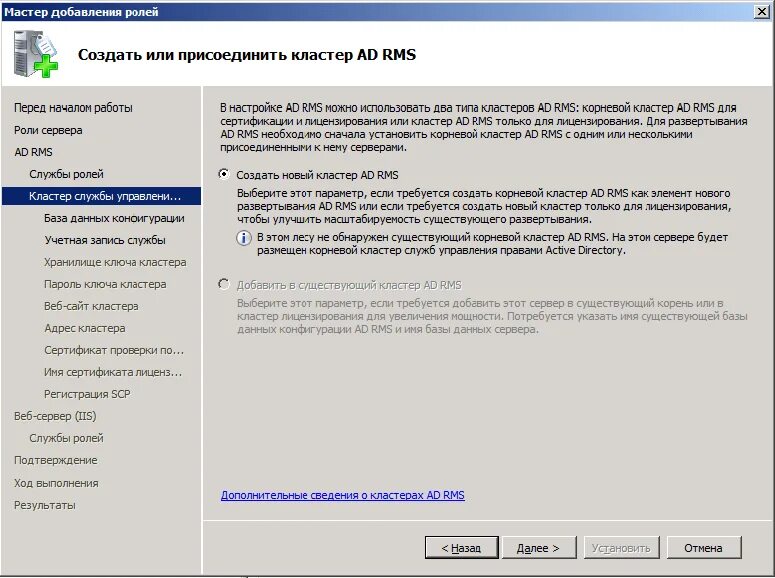The width and height of the screenshot is (775, 578).
Task: Open Дополнительные сведения о кластерах AD RMS link
Action: [x=343, y=495]
